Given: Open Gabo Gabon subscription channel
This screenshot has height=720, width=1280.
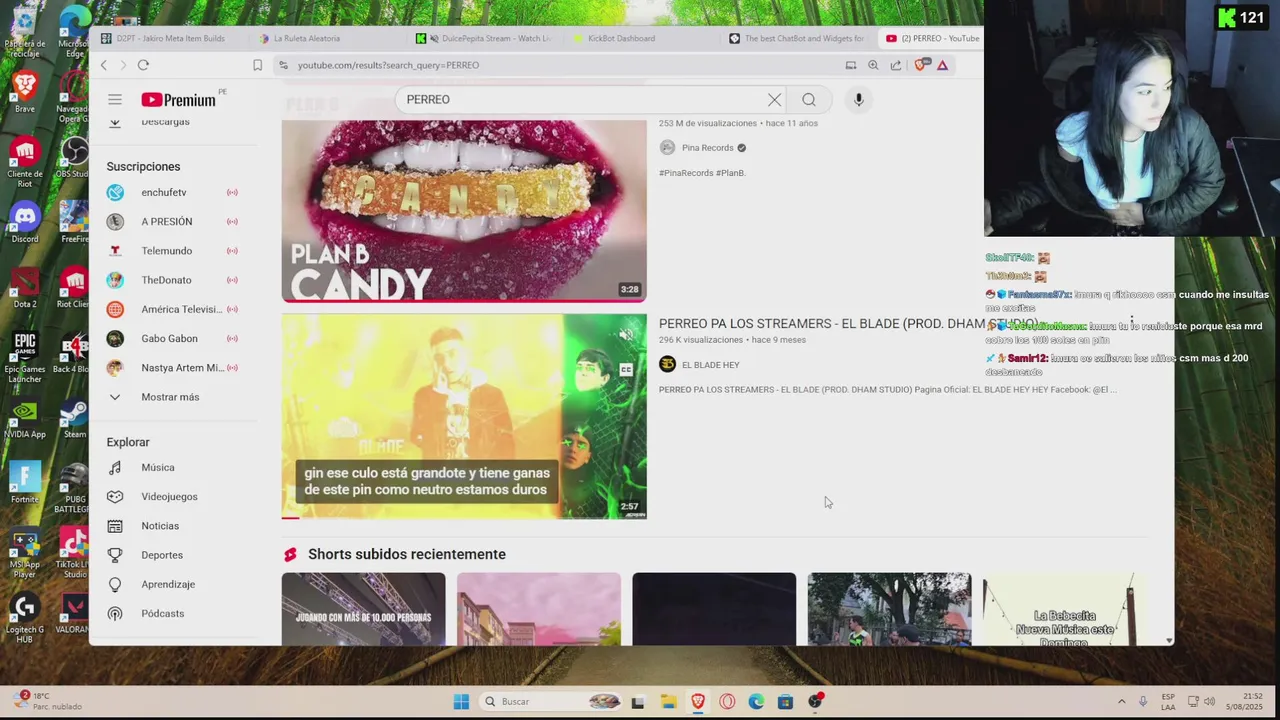Looking at the screenshot, I should click(172, 338).
